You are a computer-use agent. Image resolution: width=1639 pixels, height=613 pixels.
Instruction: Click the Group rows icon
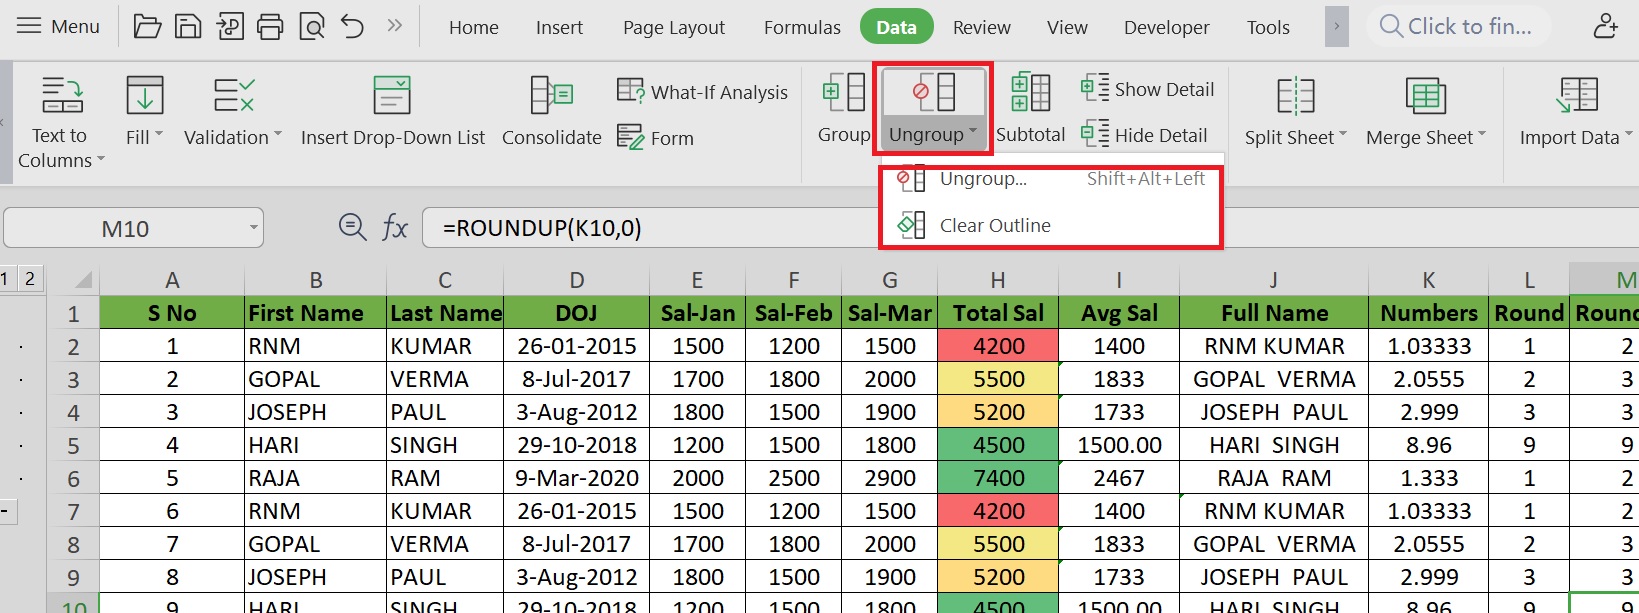843,94
